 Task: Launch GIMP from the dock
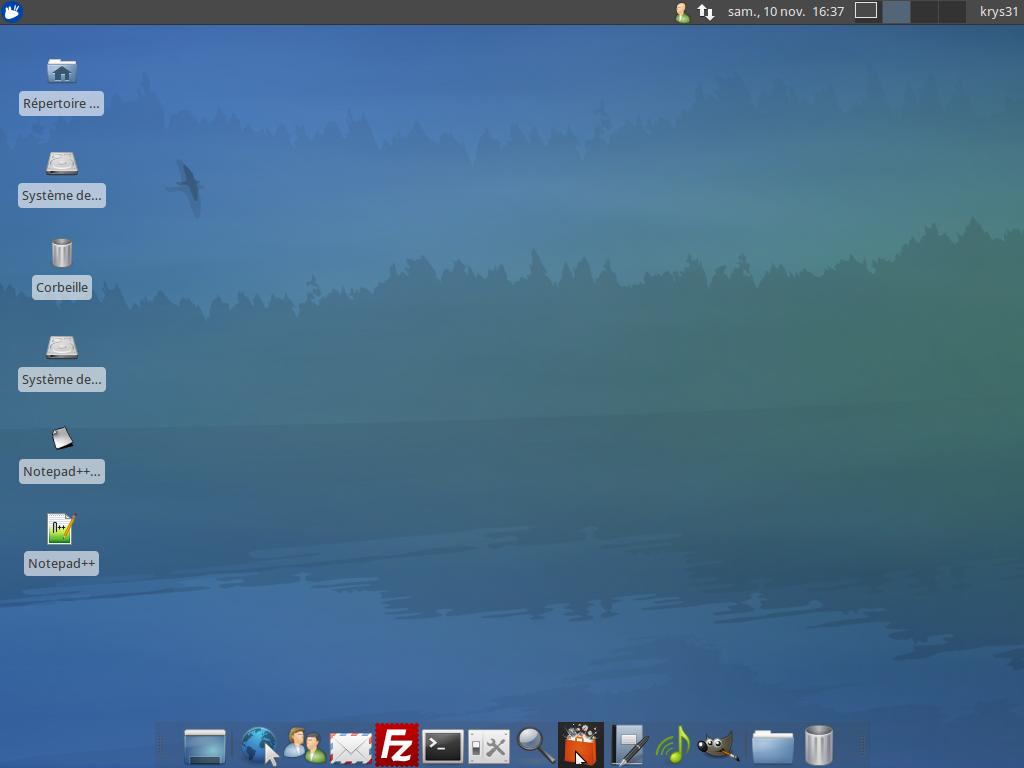[x=718, y=746]
